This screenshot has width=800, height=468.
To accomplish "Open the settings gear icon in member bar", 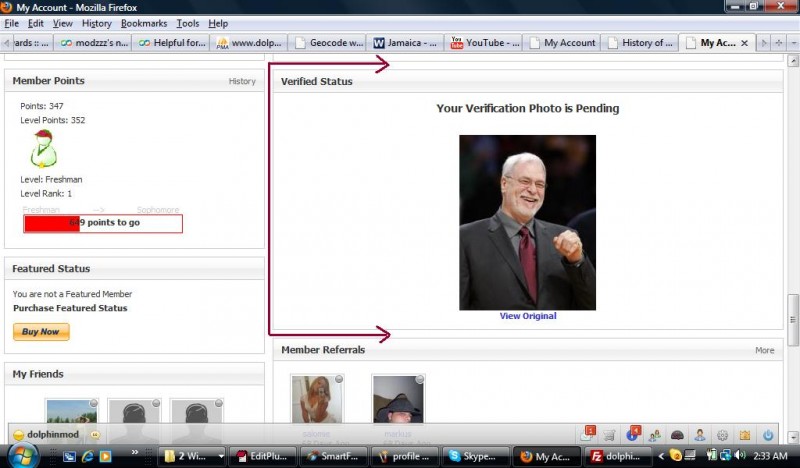I will point(722,435).
